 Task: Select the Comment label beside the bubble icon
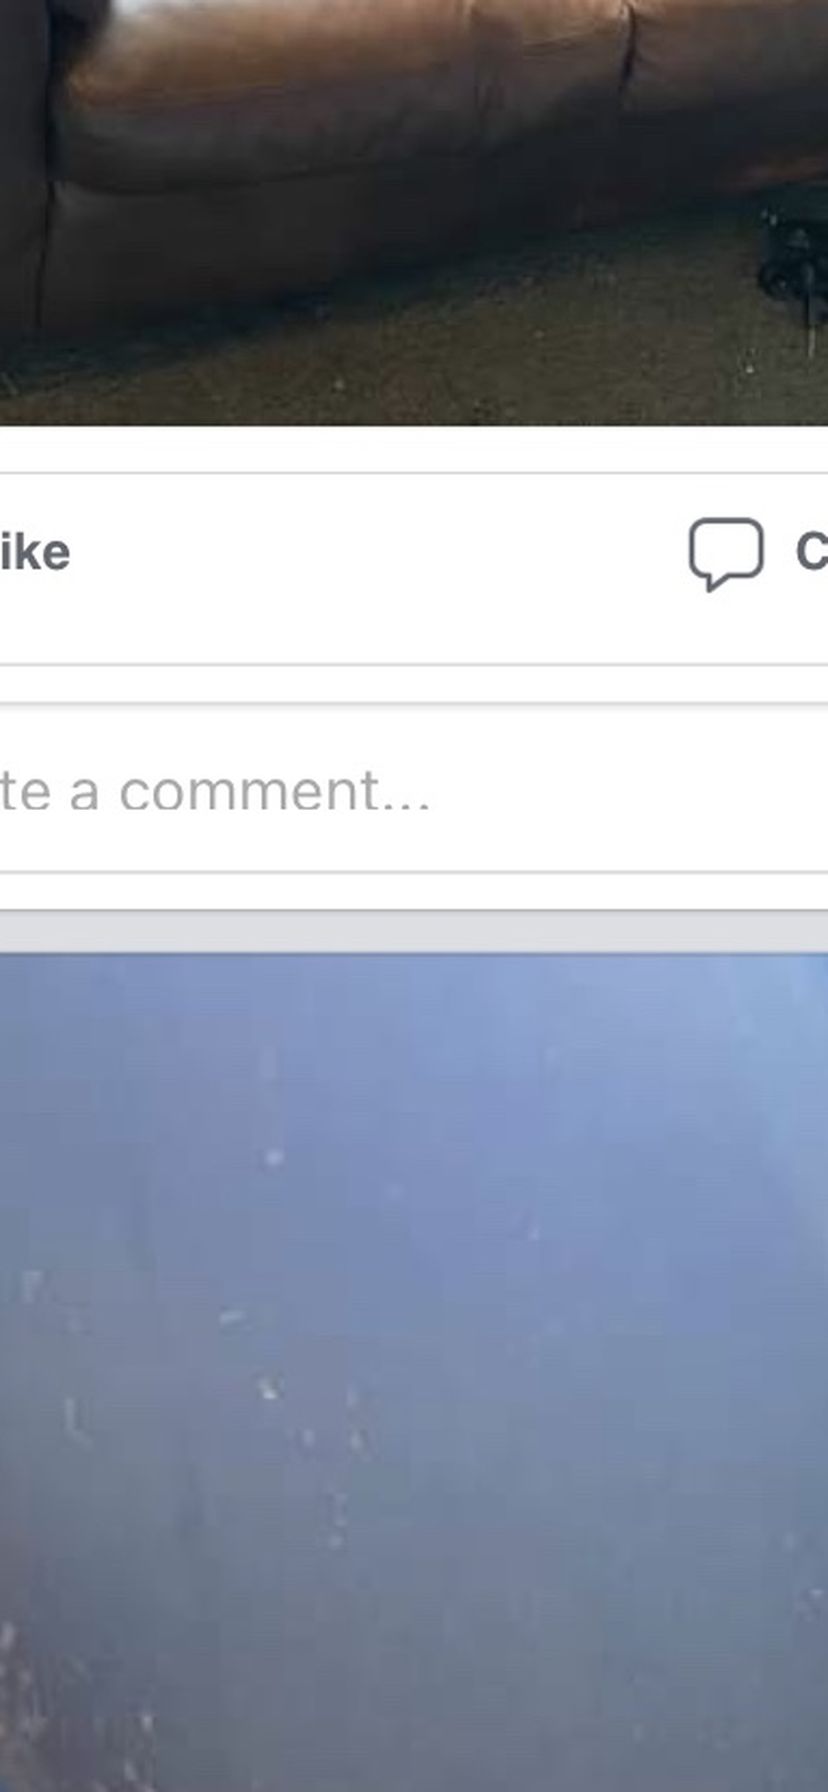(811, 552)
